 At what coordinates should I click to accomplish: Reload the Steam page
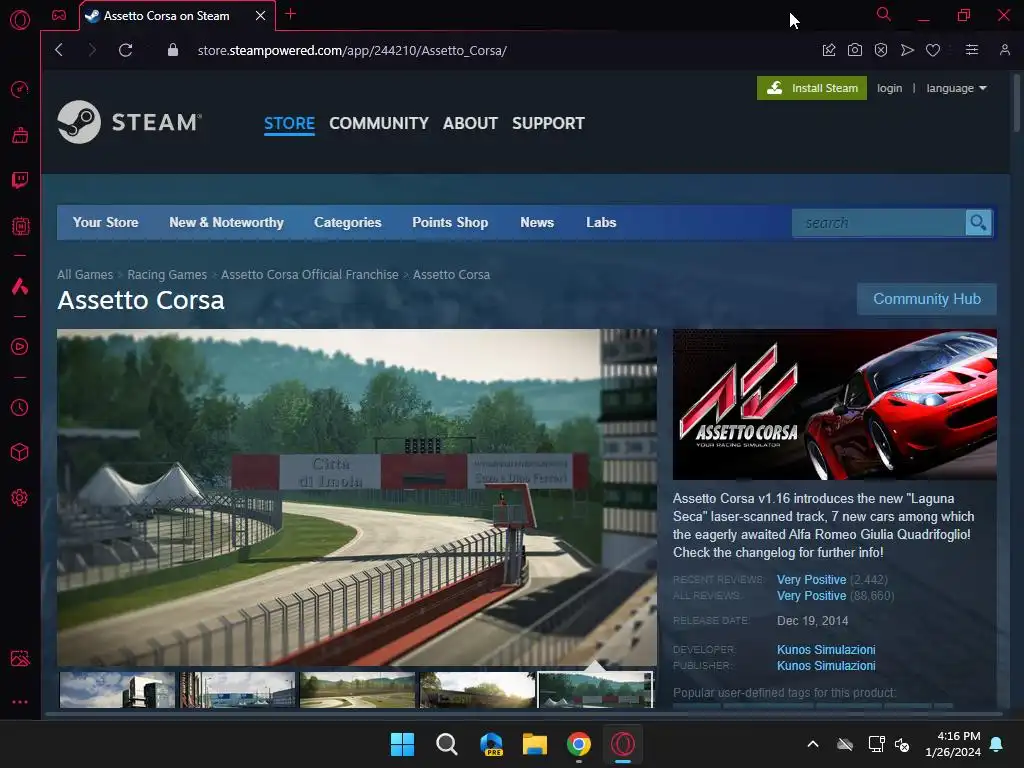click(x=125, y=50)
